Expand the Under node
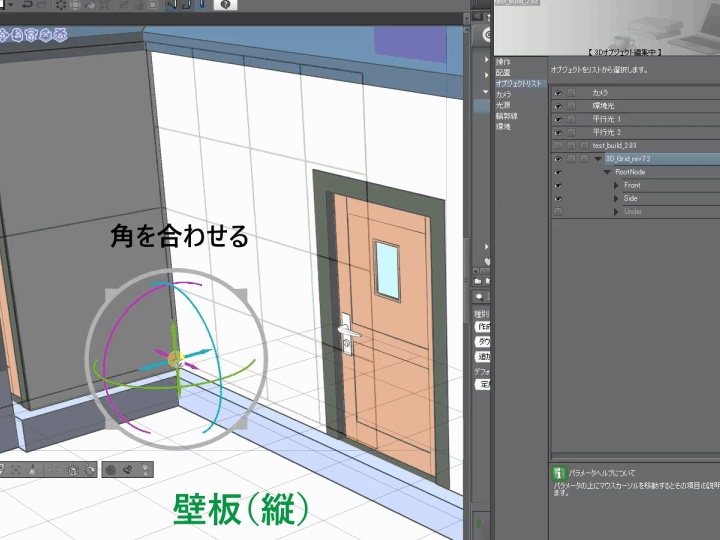720x540 pixels. [x=616, y=212]
